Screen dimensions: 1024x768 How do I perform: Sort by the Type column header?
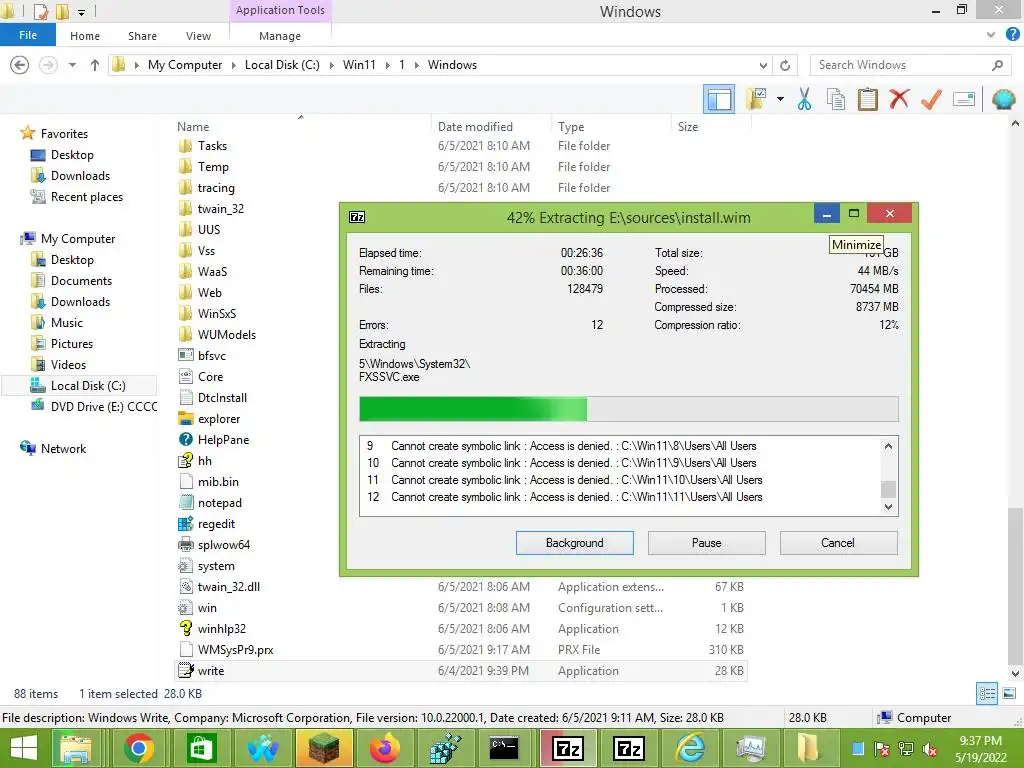coord(611,127)
